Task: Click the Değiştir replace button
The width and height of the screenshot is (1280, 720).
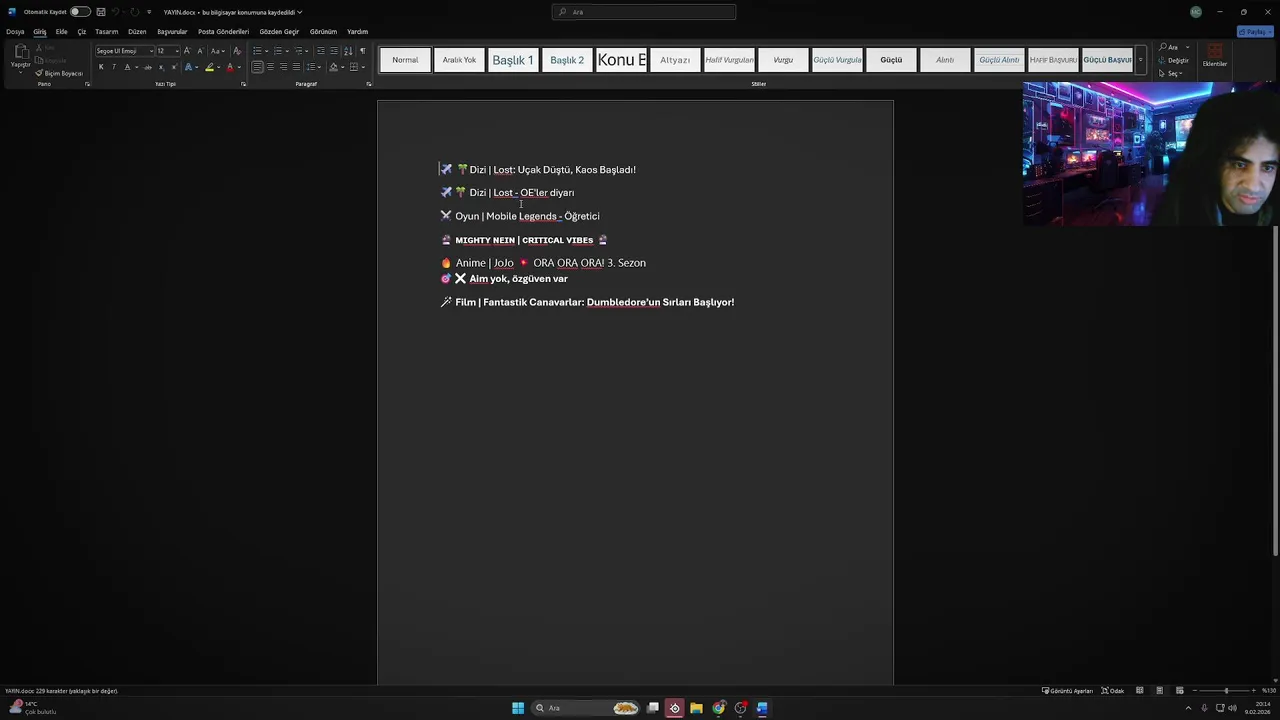Action: [x=1174, y=60]
